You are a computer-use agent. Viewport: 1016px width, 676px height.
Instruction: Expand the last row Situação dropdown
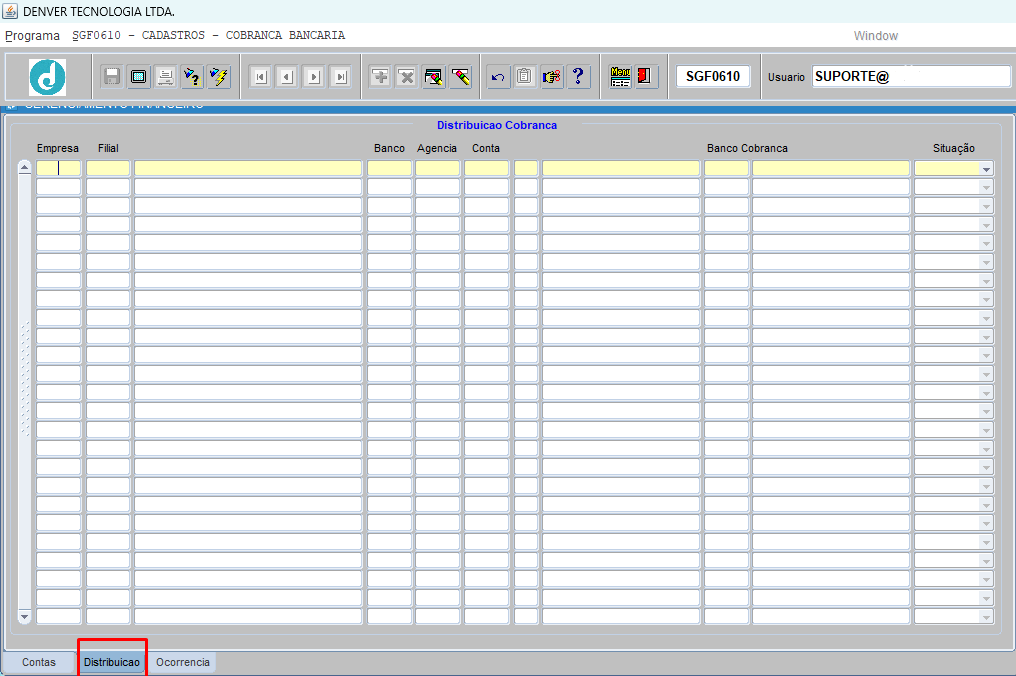tap(986, 617)
